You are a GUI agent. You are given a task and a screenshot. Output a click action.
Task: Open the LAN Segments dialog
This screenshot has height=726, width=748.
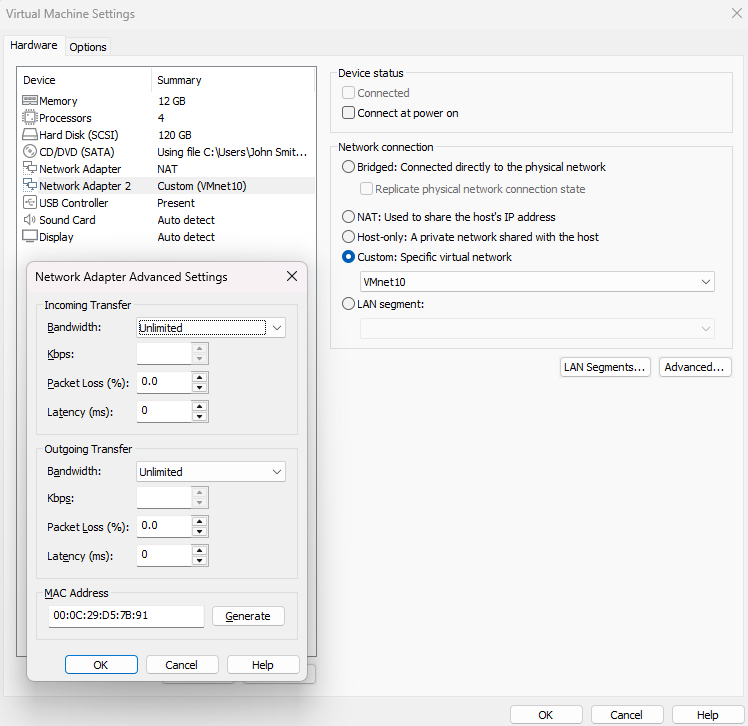coord(604,367)
